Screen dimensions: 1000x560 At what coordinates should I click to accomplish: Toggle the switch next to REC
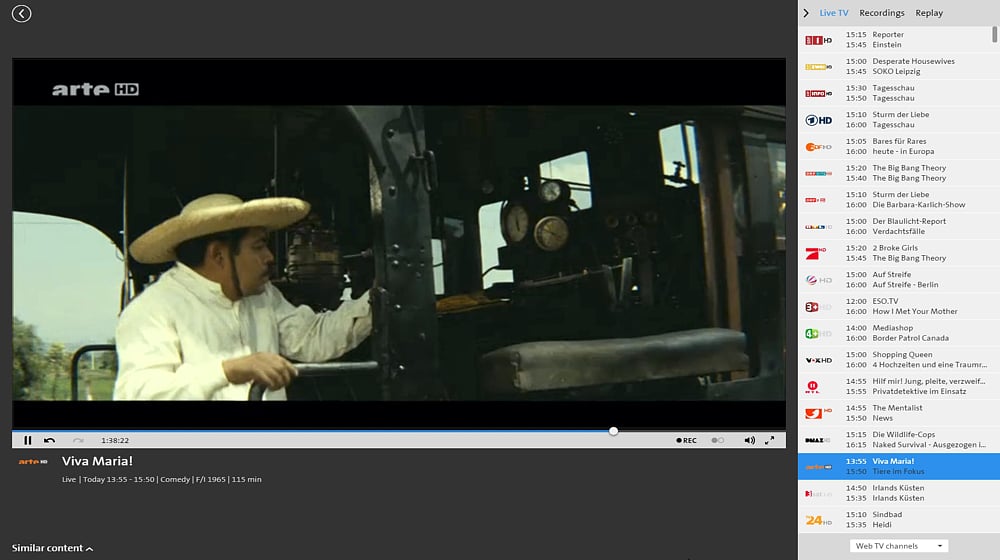tap(717, 440)
